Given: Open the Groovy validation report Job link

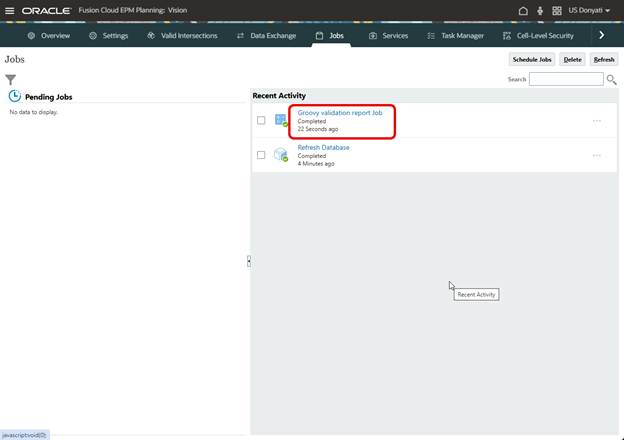Looking at the screenshot, I should 339,113.
